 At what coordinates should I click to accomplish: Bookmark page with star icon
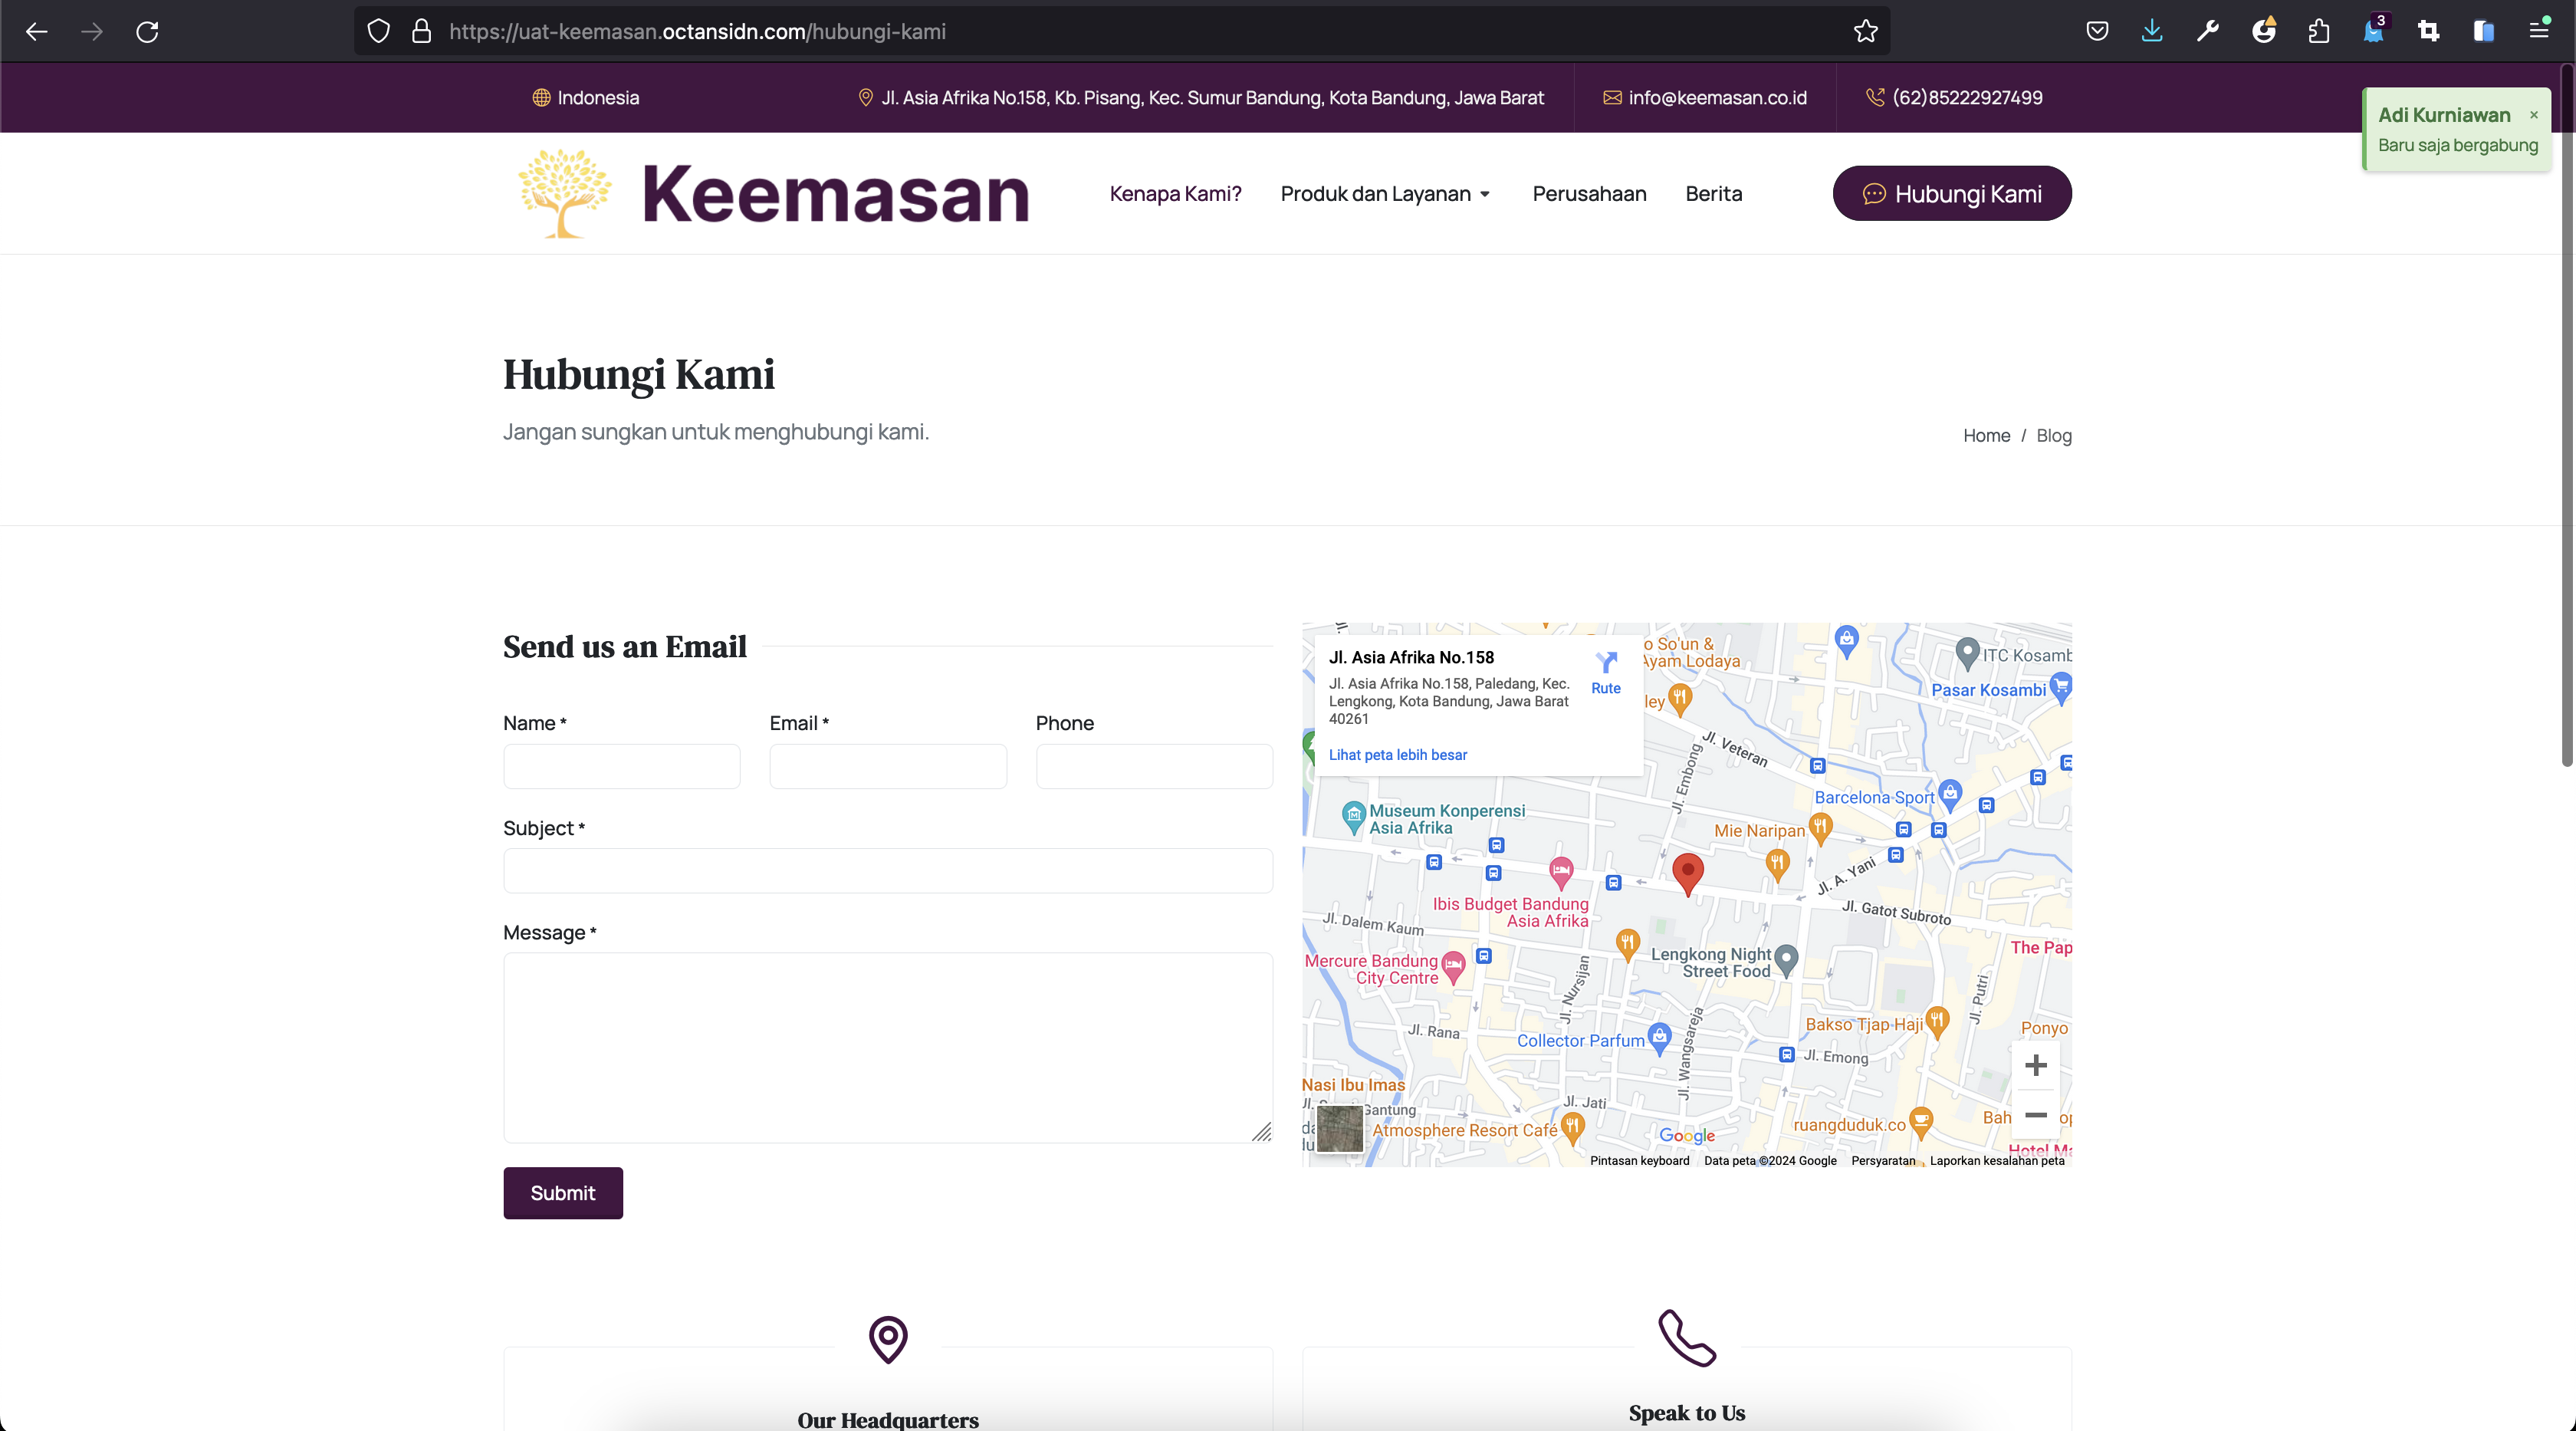1865,32
